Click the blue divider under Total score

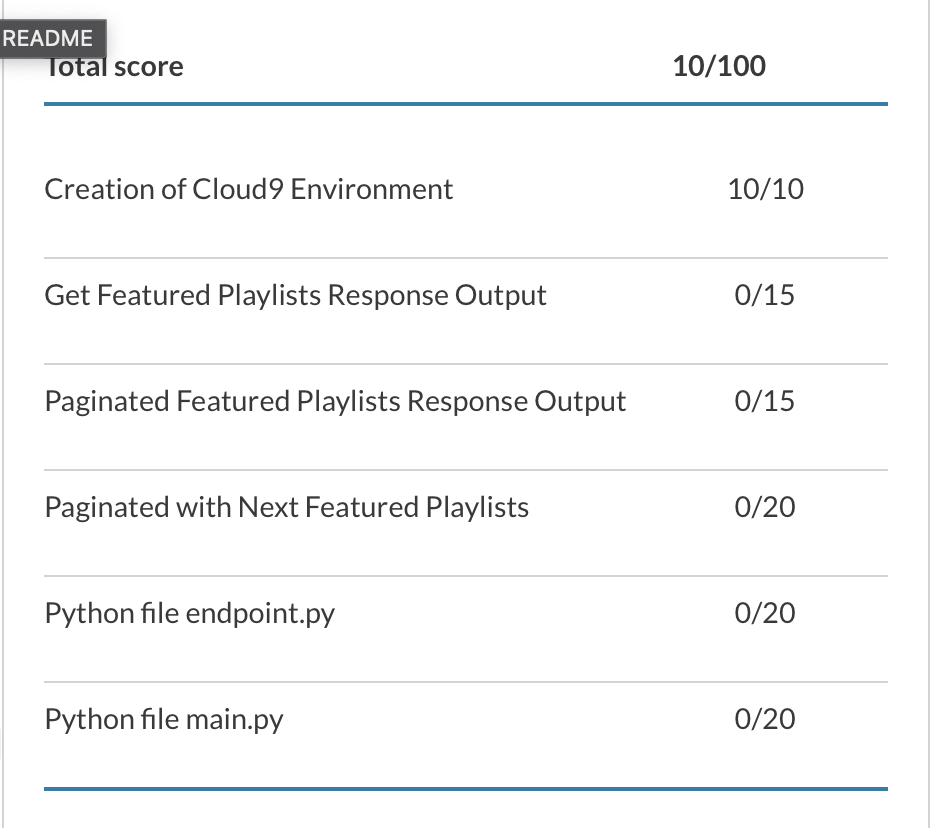pos(466,104)
